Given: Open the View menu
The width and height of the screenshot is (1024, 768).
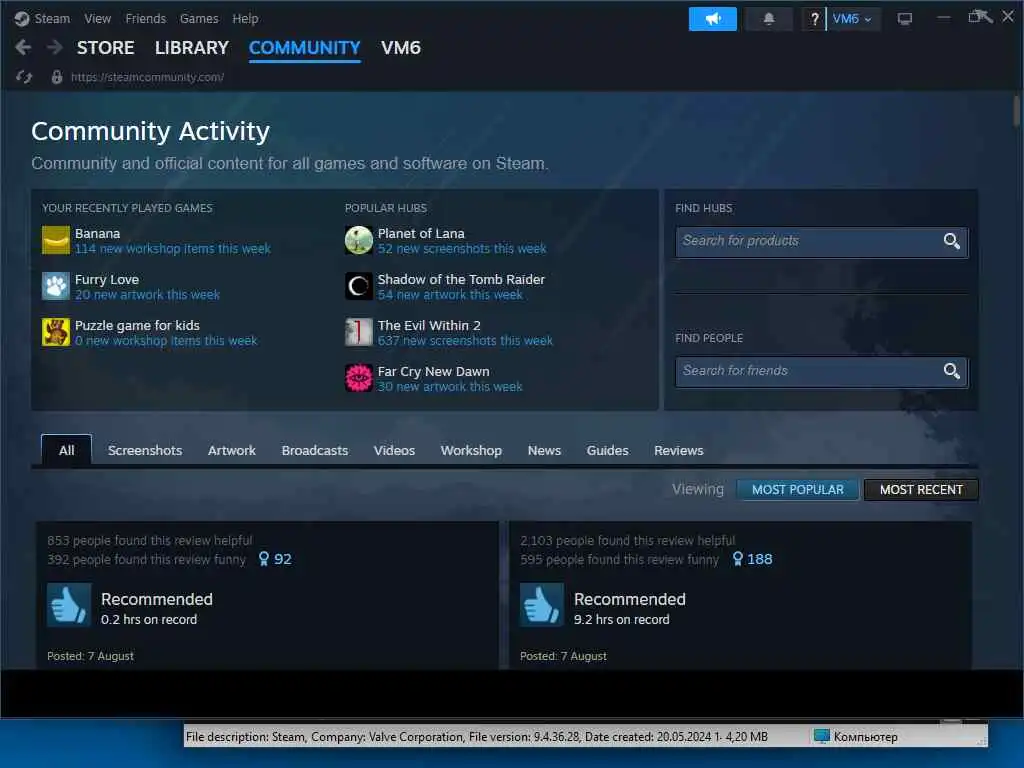Looking at the screenshot, I should [97, 18].
